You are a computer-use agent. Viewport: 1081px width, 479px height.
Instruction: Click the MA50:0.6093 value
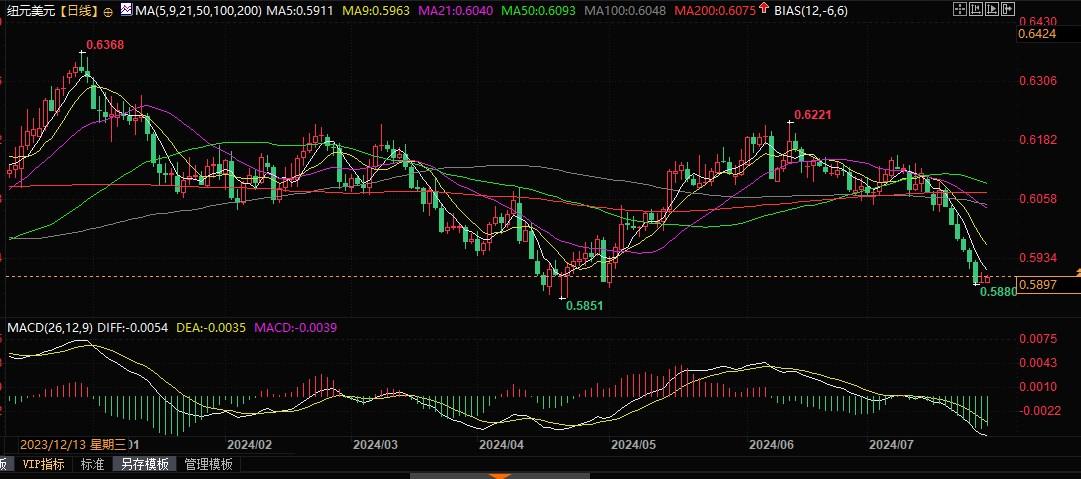pos(538,10)
